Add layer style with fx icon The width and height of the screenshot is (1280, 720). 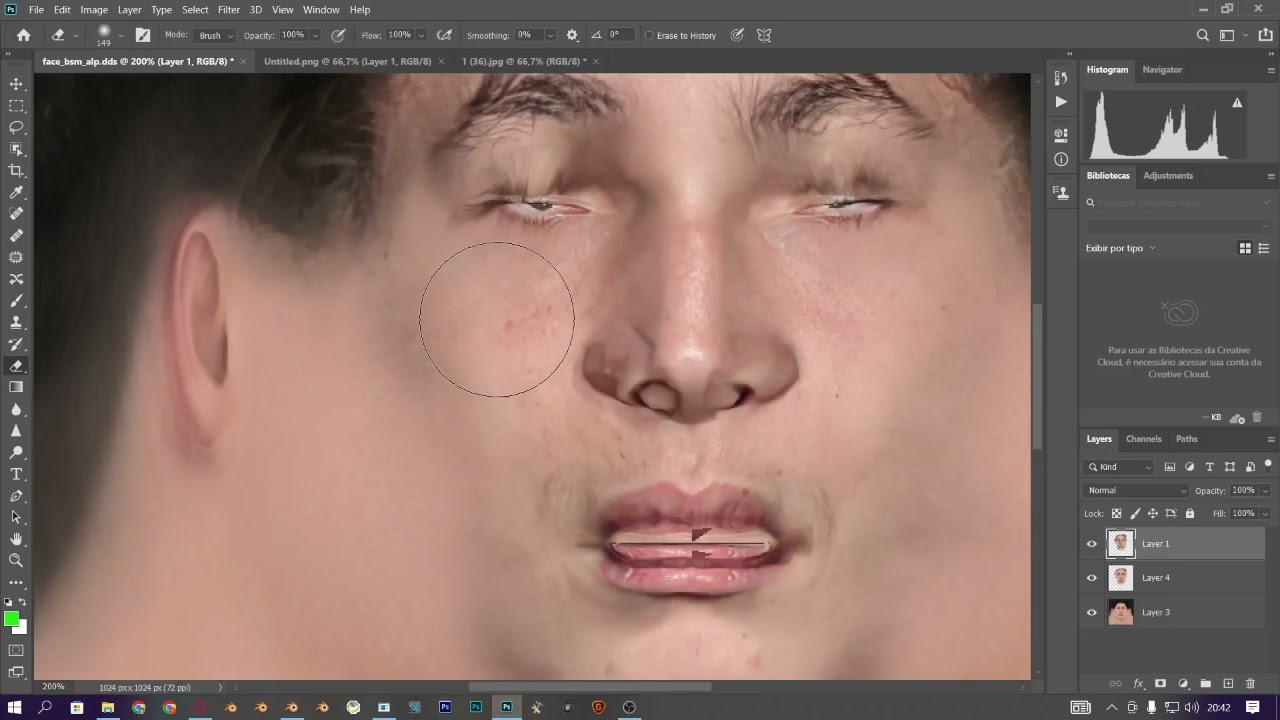(1138, 684)
